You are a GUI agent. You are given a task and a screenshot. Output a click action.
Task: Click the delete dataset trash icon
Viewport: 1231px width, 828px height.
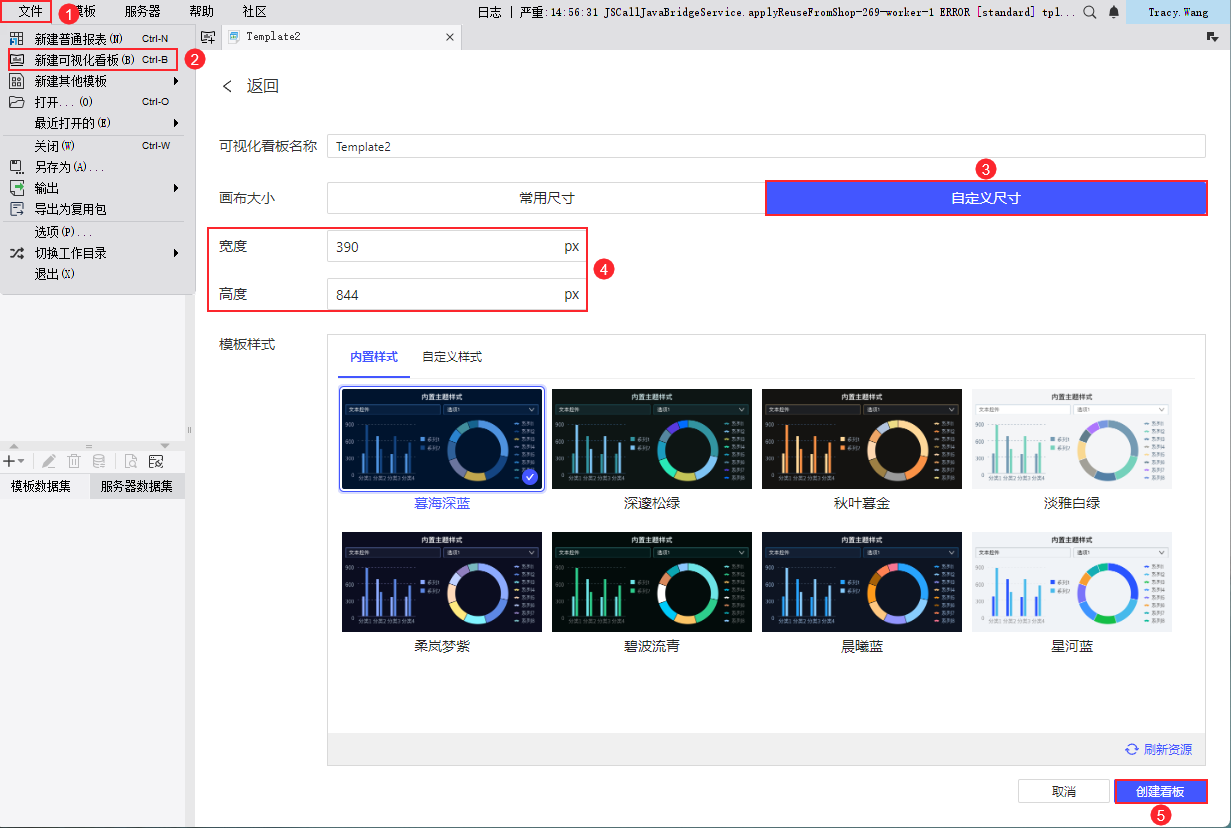(74, 461)
